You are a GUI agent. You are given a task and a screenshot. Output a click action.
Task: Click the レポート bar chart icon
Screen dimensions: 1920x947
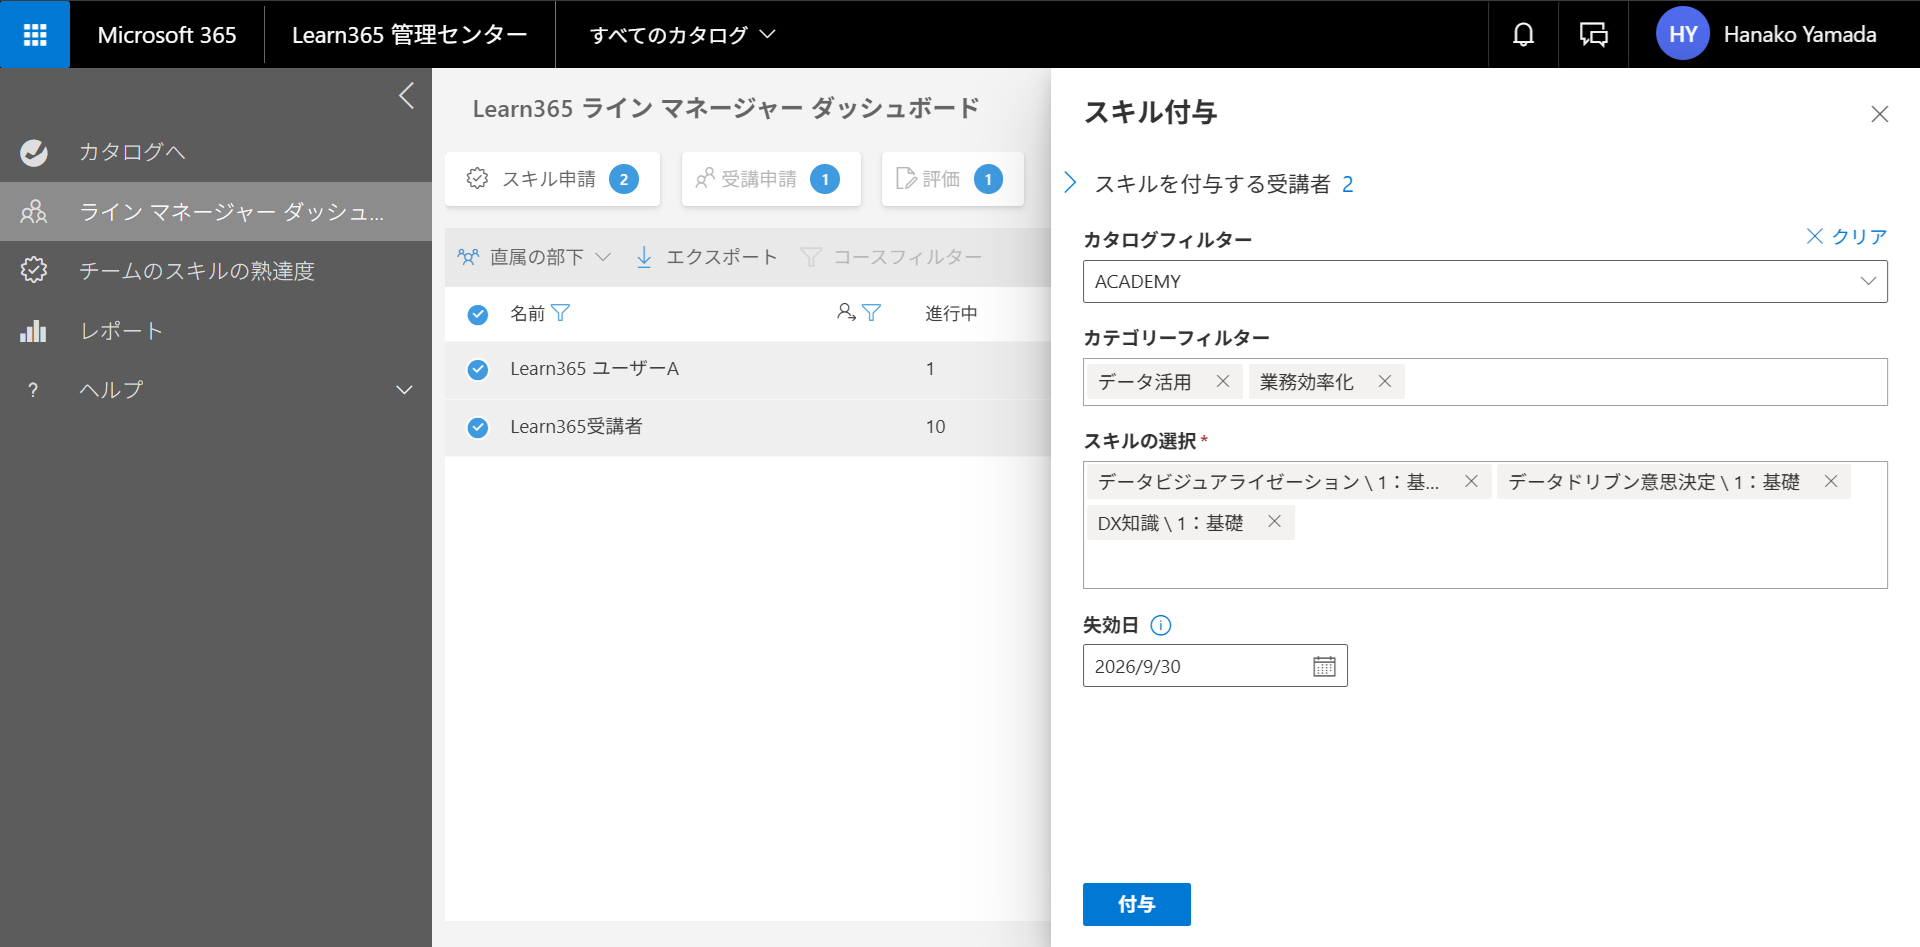tap(33, 331)
